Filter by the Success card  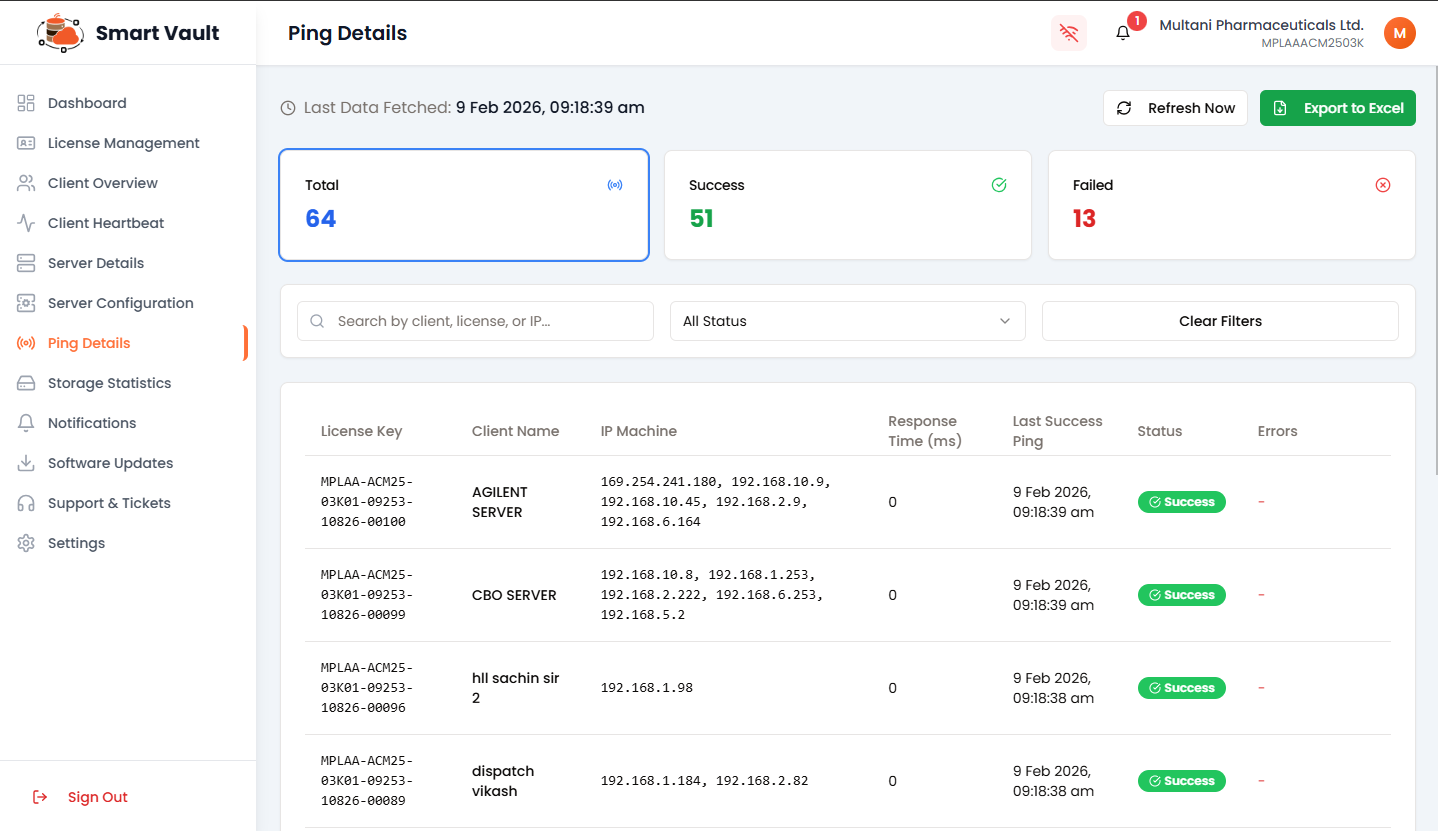pos(847,205)
